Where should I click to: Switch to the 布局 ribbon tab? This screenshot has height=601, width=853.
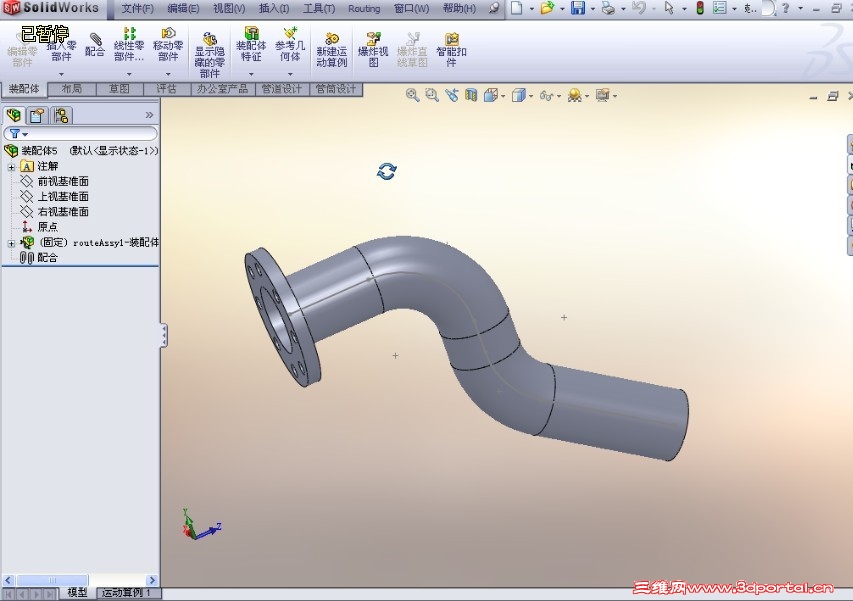(72, 89)
